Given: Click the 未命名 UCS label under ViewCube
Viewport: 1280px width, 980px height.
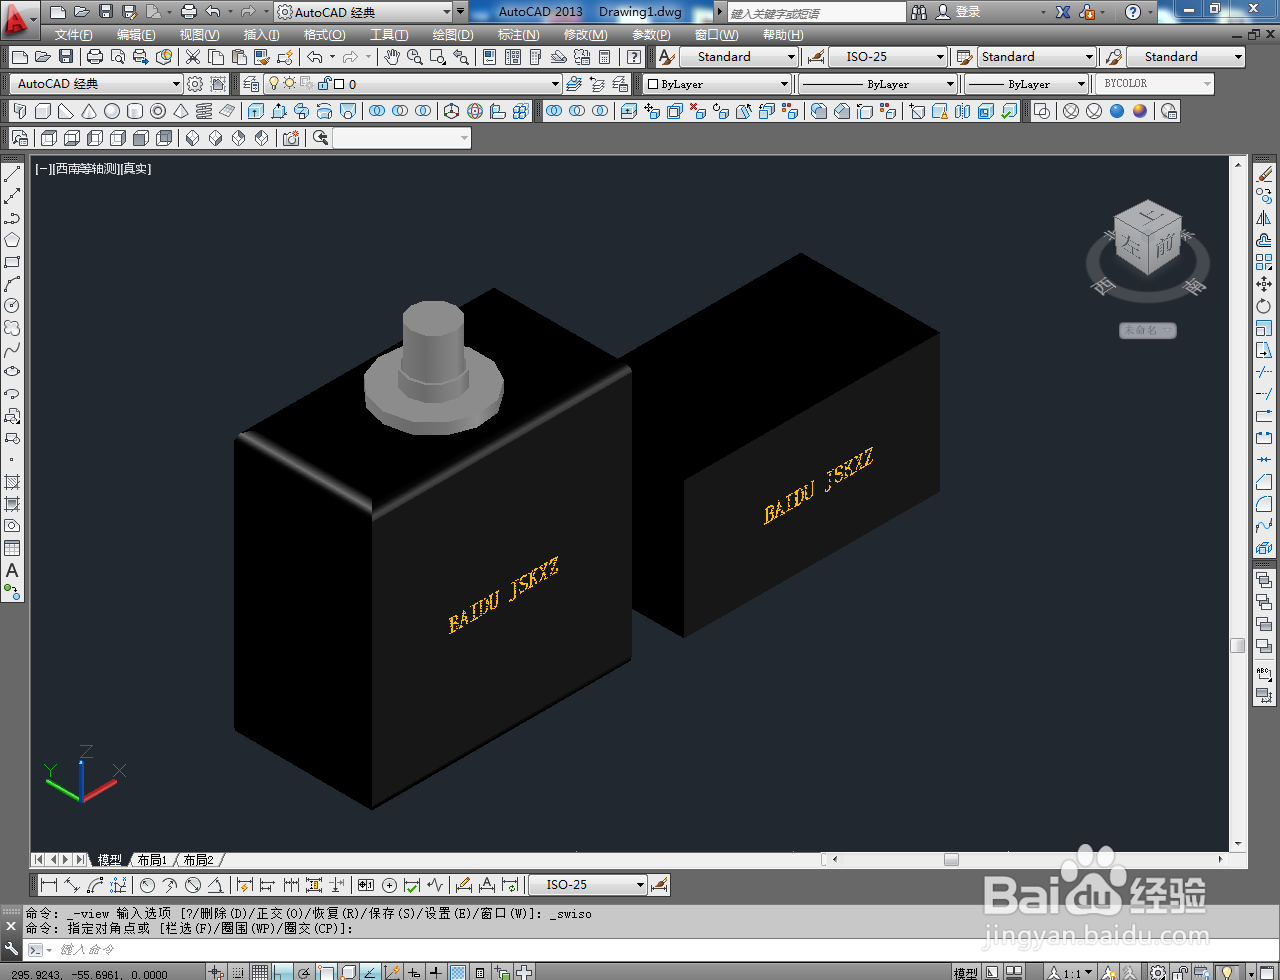Looking at the screenshot, I should tap(1147, 330).
